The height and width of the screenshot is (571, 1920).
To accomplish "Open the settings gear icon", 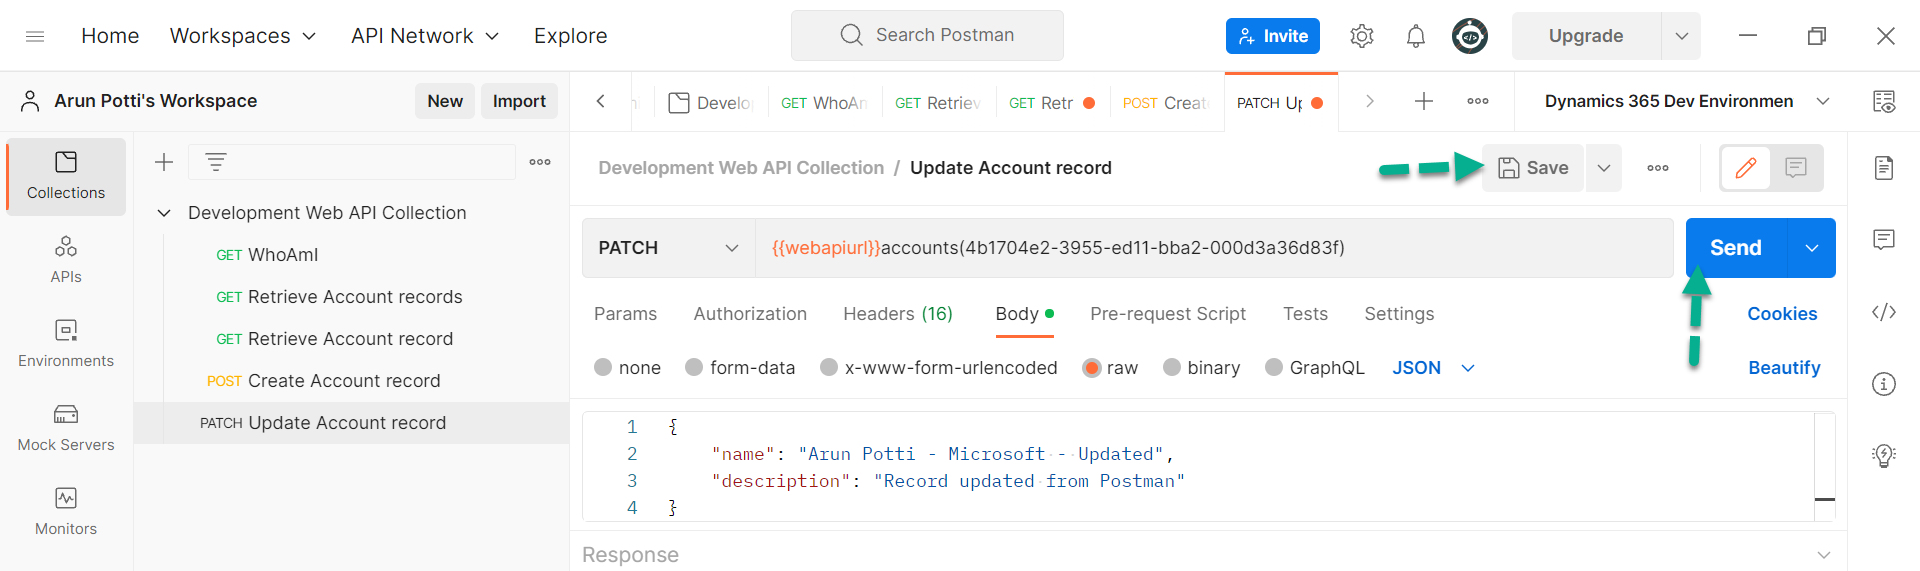I will coord(1361,36).
